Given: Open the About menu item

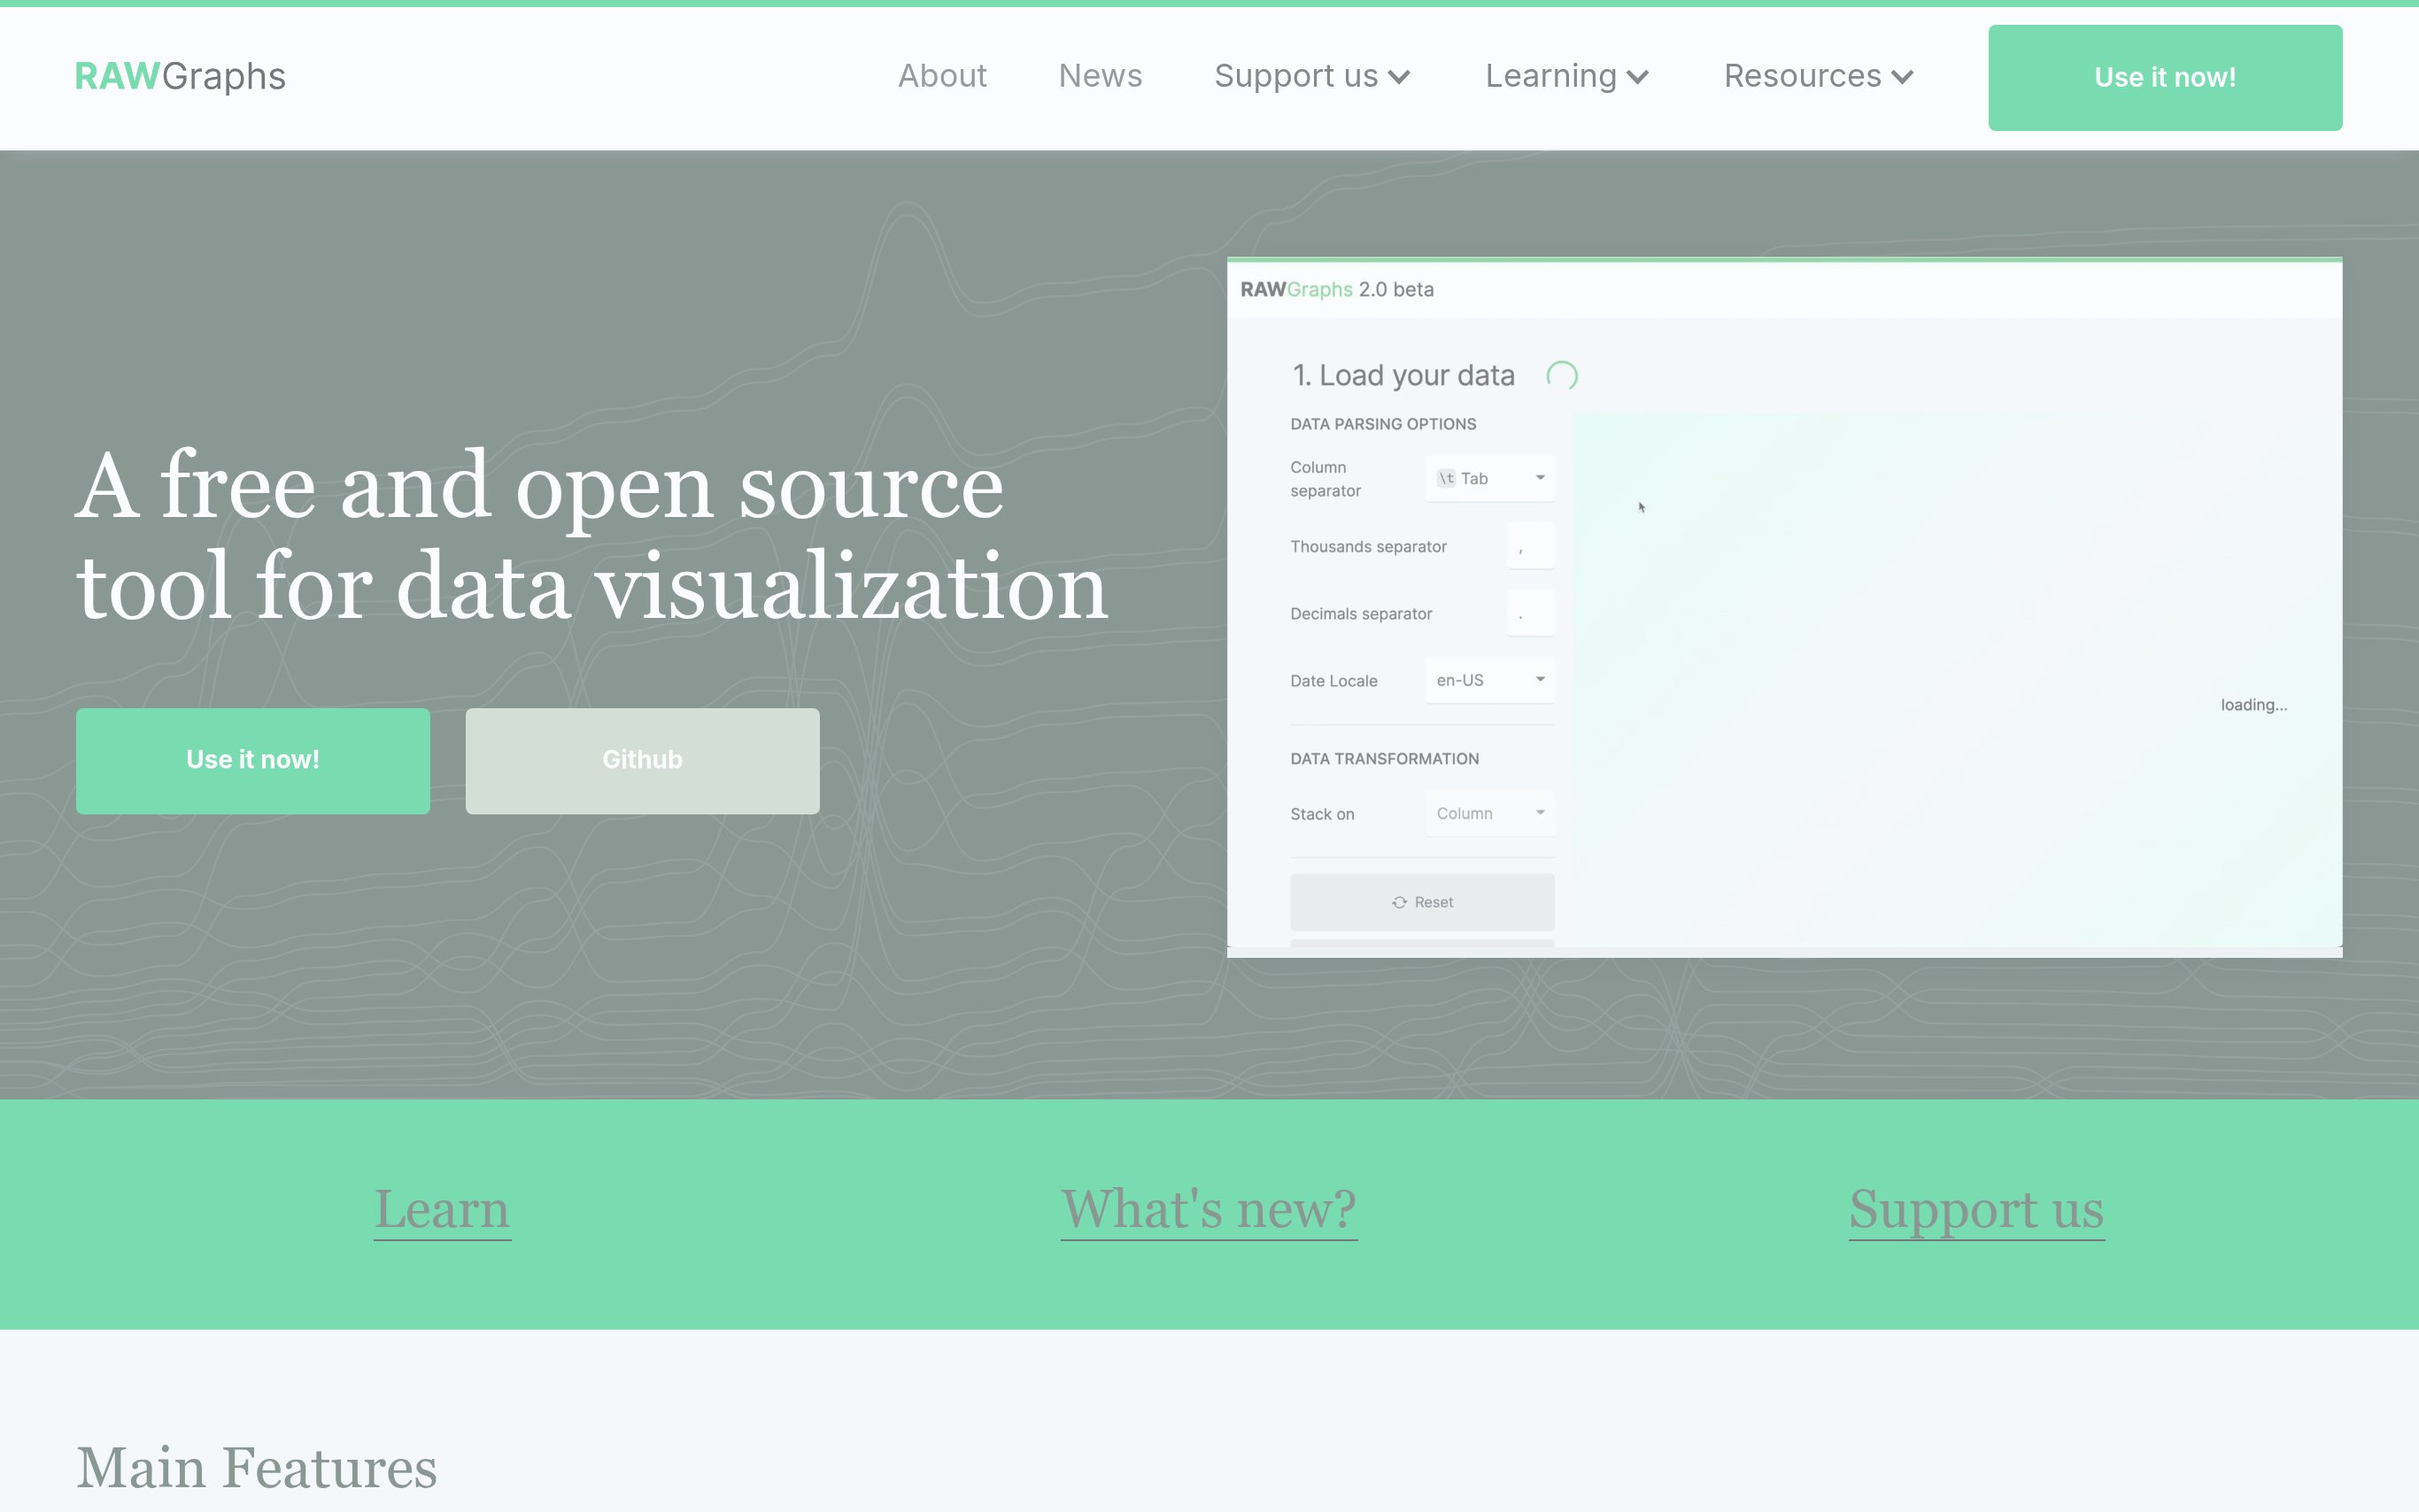Looking at the screenshot, I should [x=942, y=76].
